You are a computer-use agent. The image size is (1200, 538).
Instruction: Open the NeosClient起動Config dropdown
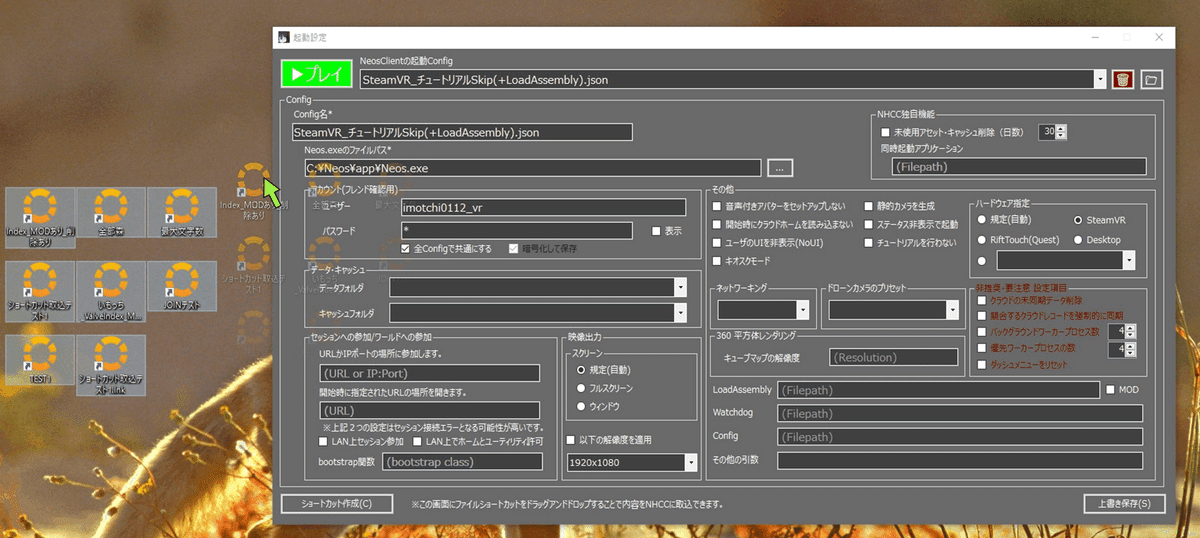coord(1100,79)
